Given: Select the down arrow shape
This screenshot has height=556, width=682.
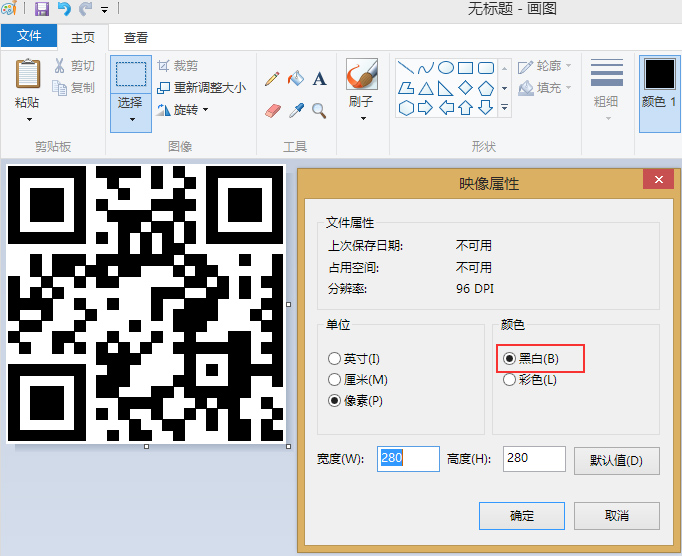Looking at the screenshot, I should 485,107.
